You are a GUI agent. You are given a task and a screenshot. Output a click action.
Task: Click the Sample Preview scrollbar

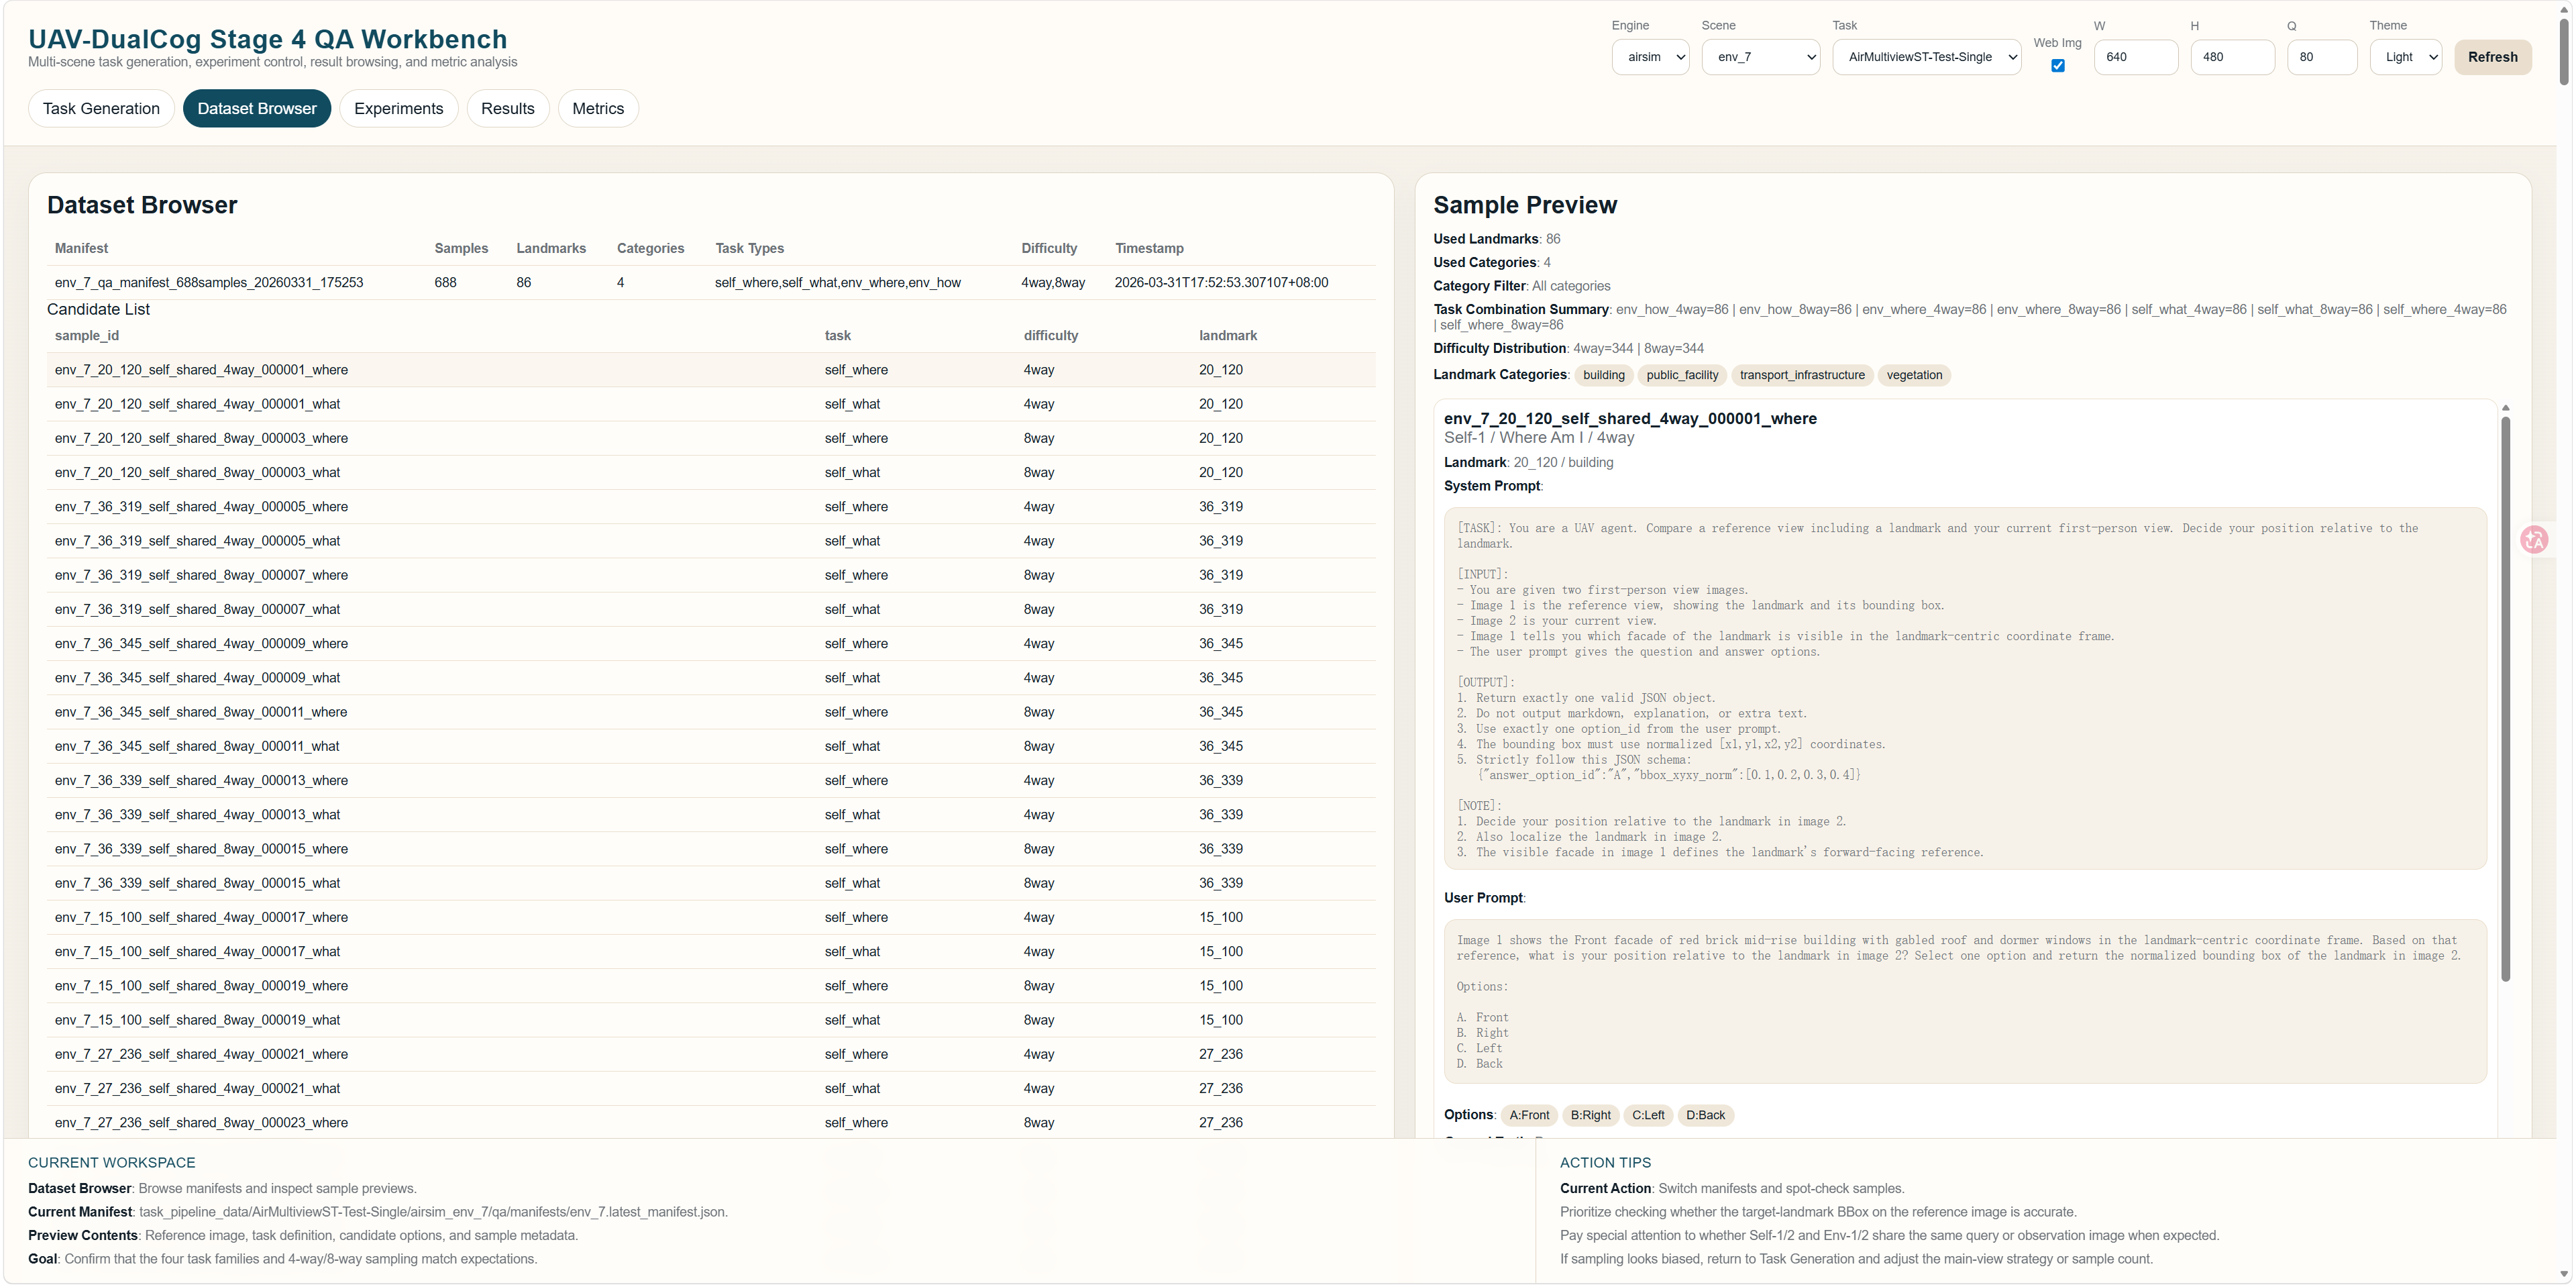click(2505, 700)
